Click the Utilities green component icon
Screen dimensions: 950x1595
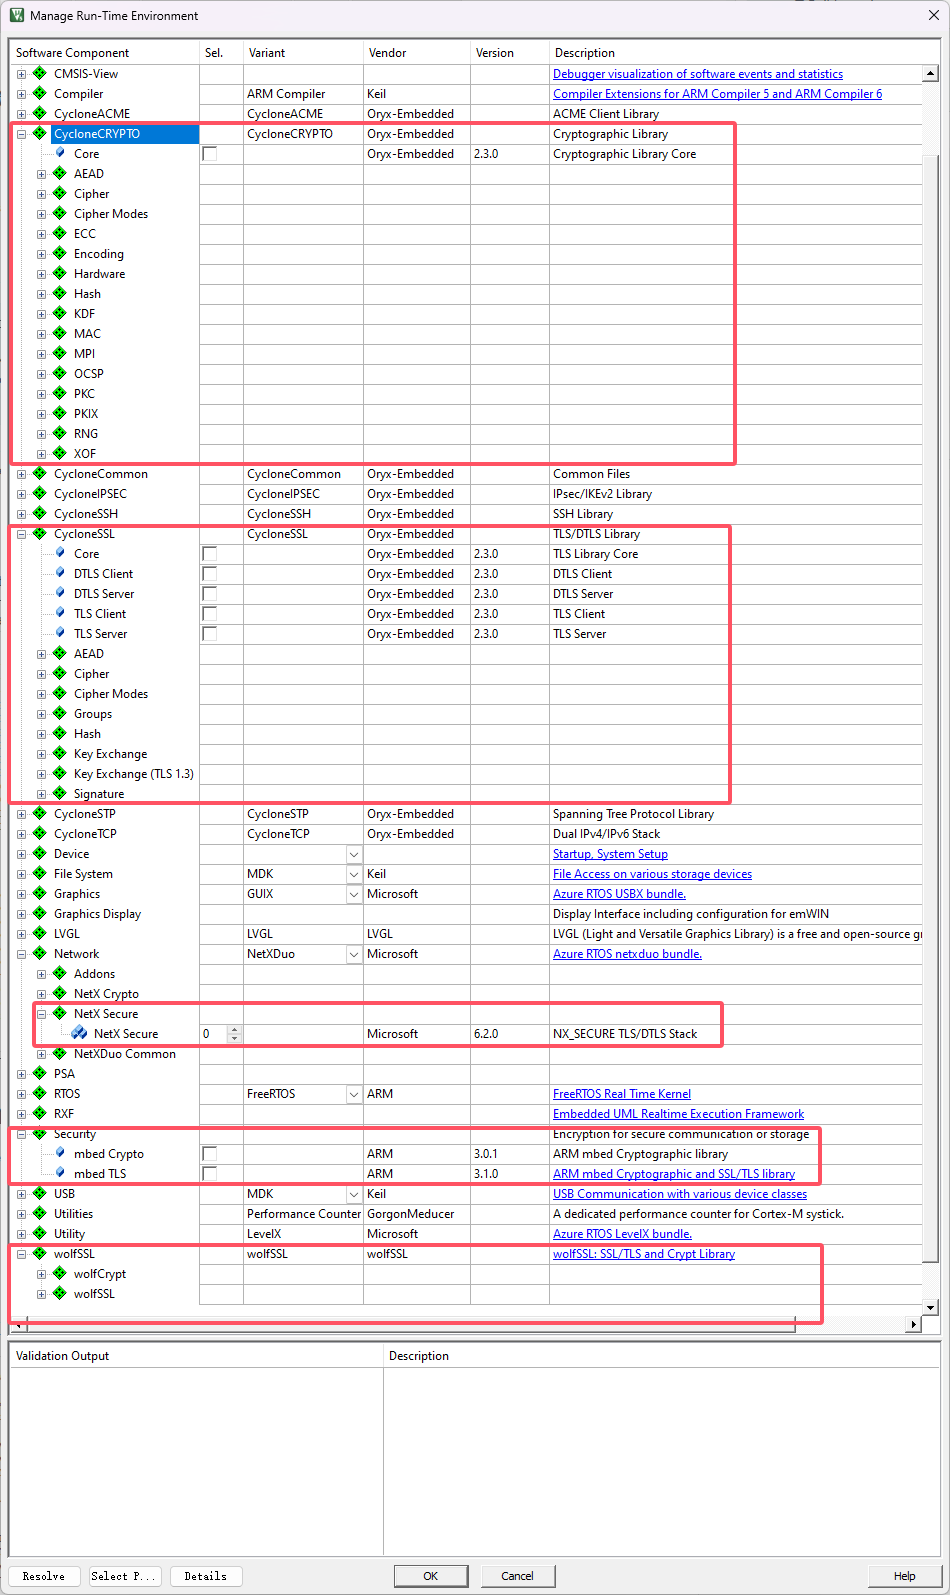click(x=39, y=1213)
